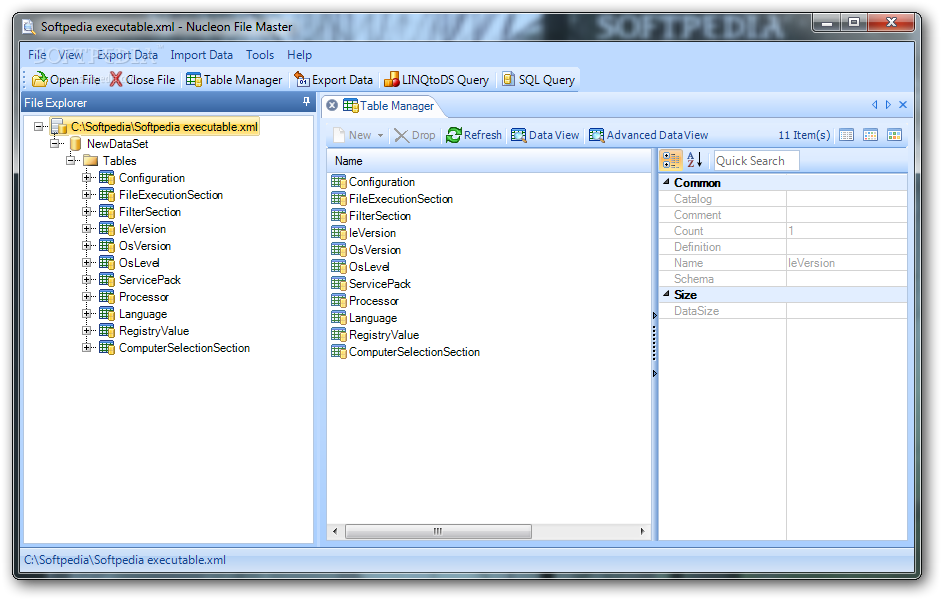942x600 pixels.
Task: Select the Softpedia executable.xml file node
Action: [x=156, y=126]
